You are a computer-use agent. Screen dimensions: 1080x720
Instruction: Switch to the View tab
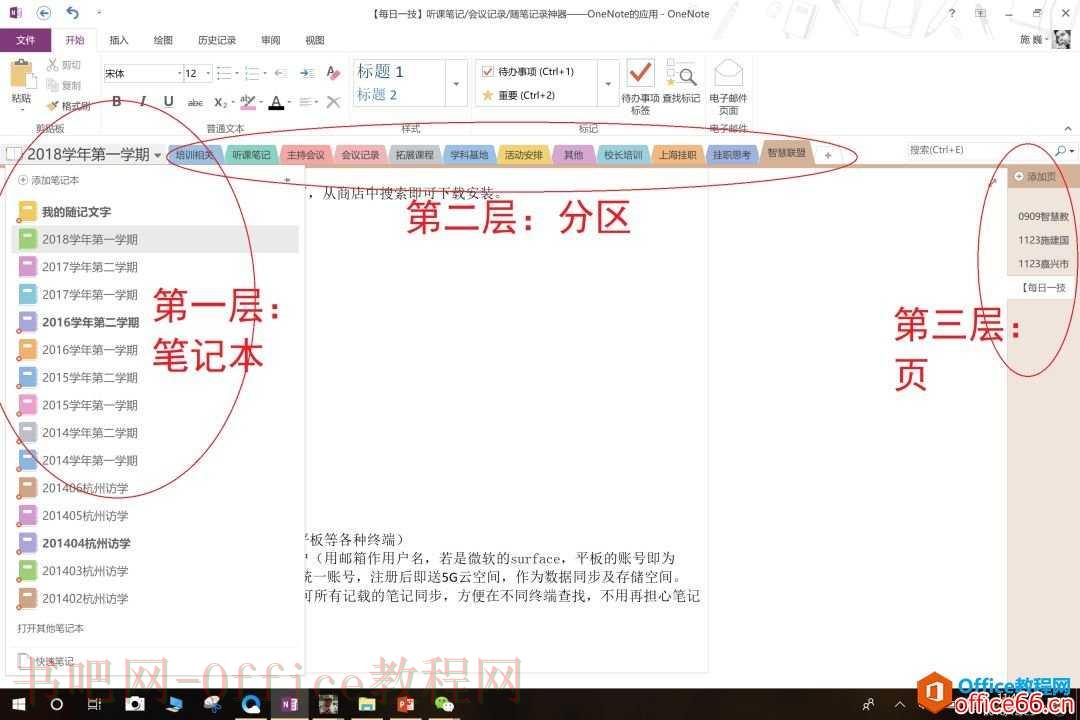[x=315, y=40]
